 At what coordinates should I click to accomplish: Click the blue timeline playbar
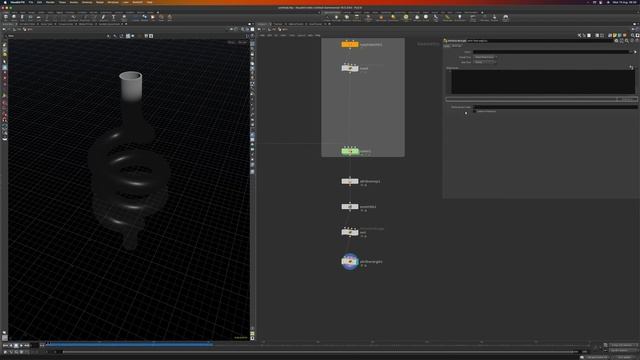(130, 344)
